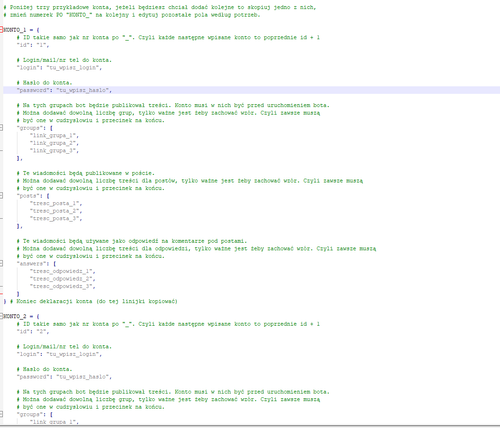Screen dimensions: 500x428
Task: Click the "tresc_posta_2" entry
Action: pyautogui.click(x=56, y=211)
